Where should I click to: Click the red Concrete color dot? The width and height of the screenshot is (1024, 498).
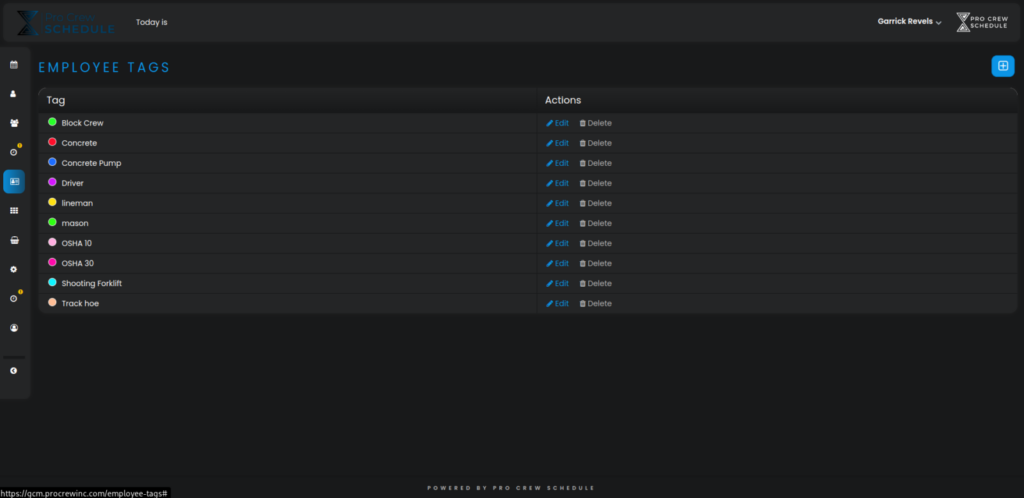tap(52, 142)
